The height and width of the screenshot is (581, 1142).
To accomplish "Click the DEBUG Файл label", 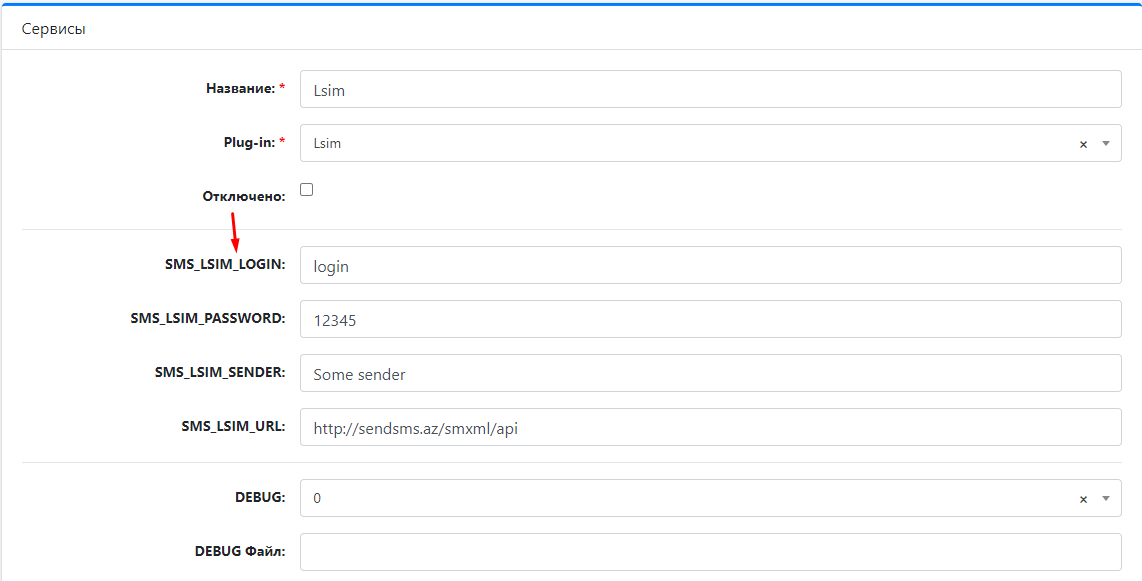I will coord(240,551).
